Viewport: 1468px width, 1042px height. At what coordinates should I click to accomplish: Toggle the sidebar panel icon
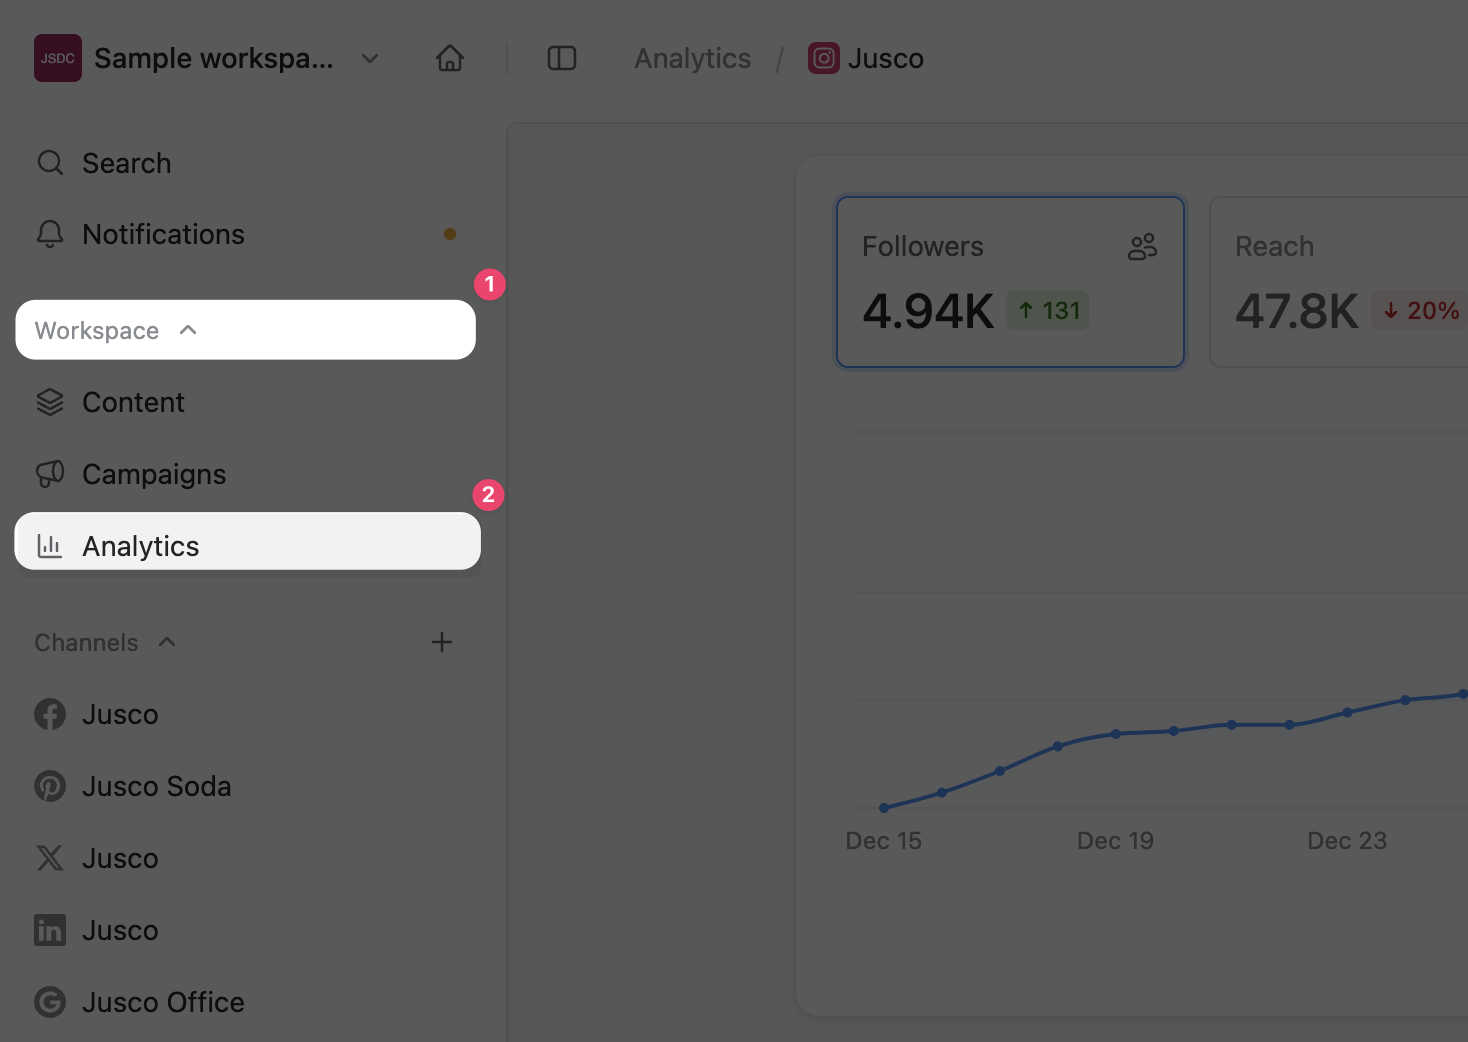(562, 59)
